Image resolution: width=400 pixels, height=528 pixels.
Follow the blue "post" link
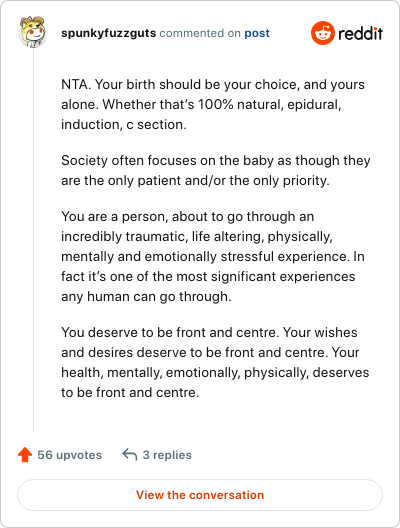[x=257, y=33]
